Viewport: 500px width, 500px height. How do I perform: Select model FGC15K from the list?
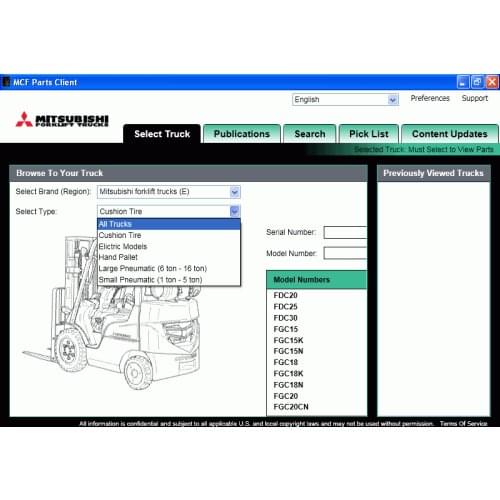tap(288, 340)
